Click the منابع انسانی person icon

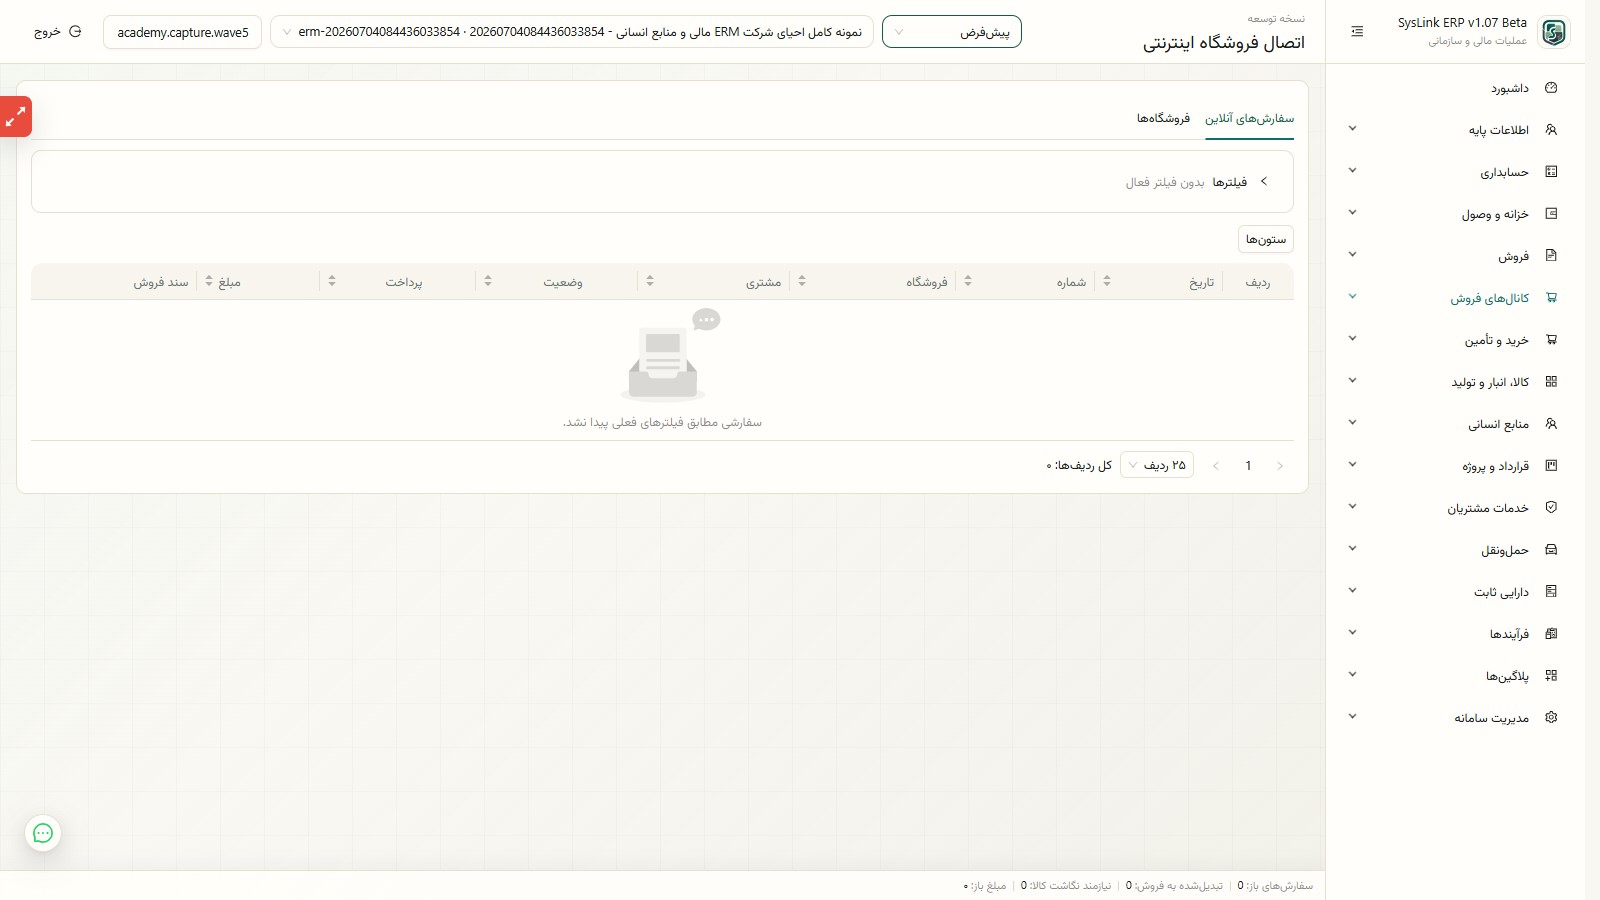pos(1551,424)
